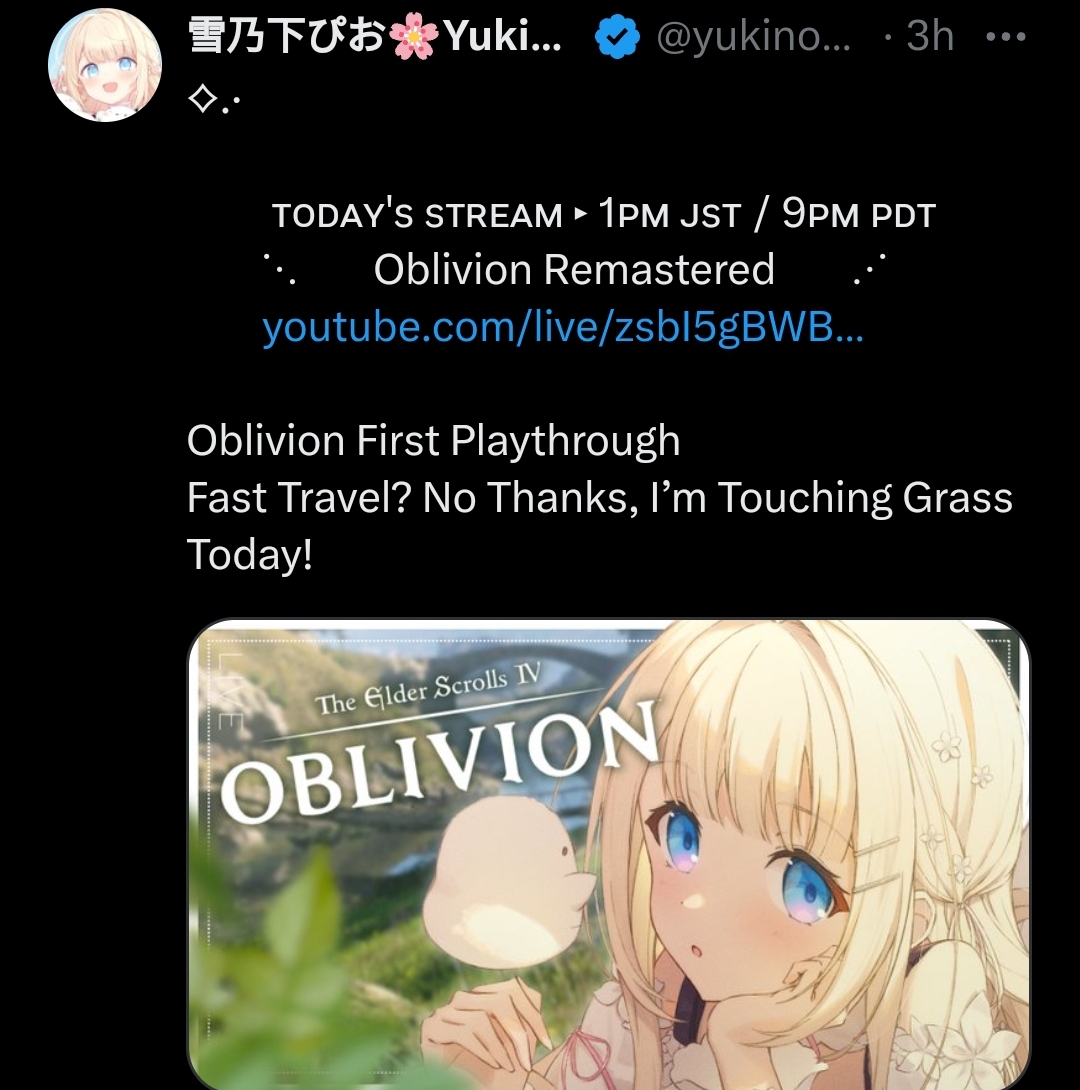Click the vertical LIVE label on the thumbnail
Viewport: 1080px width, 1090px height.
click(x=229, y=691)
